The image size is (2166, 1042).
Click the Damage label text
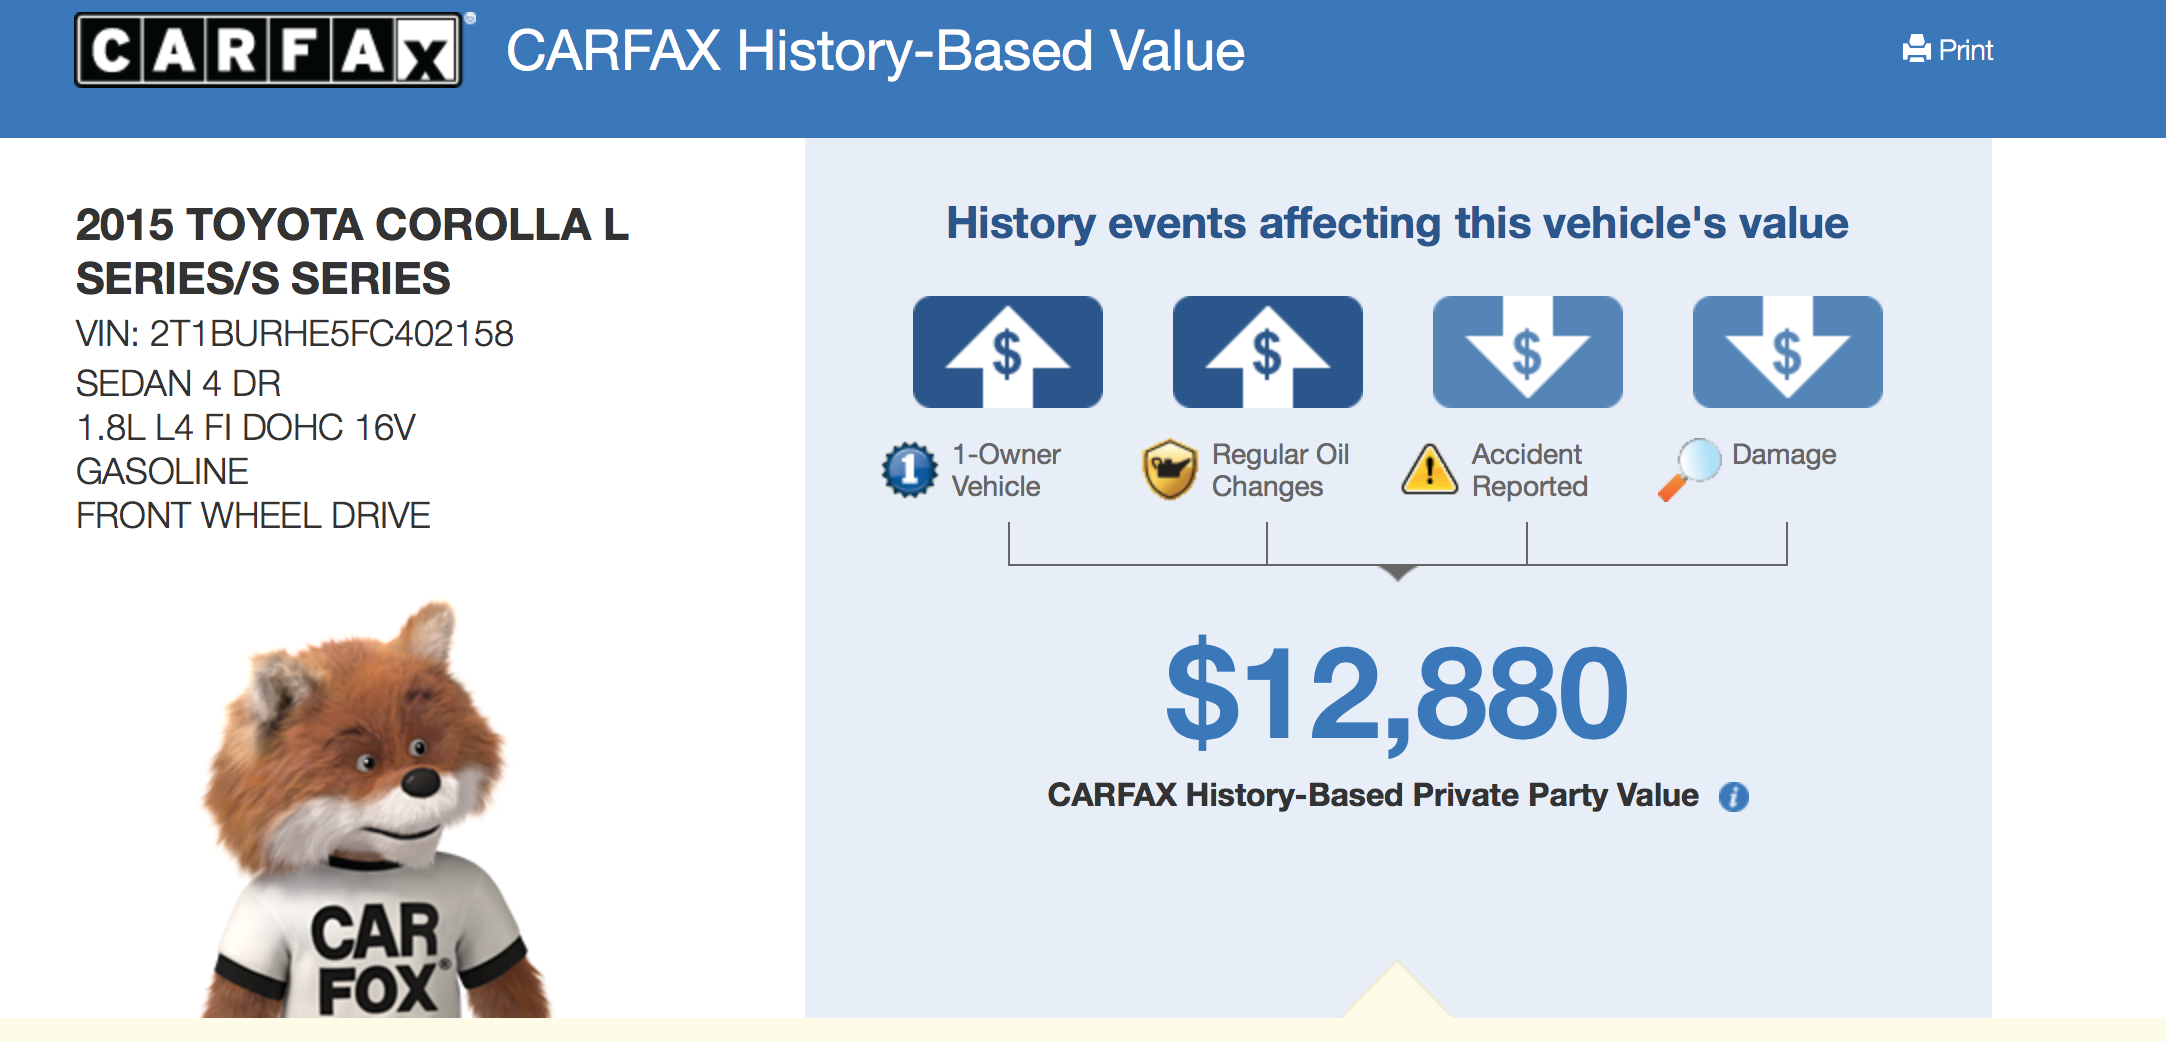[1784, 455]
